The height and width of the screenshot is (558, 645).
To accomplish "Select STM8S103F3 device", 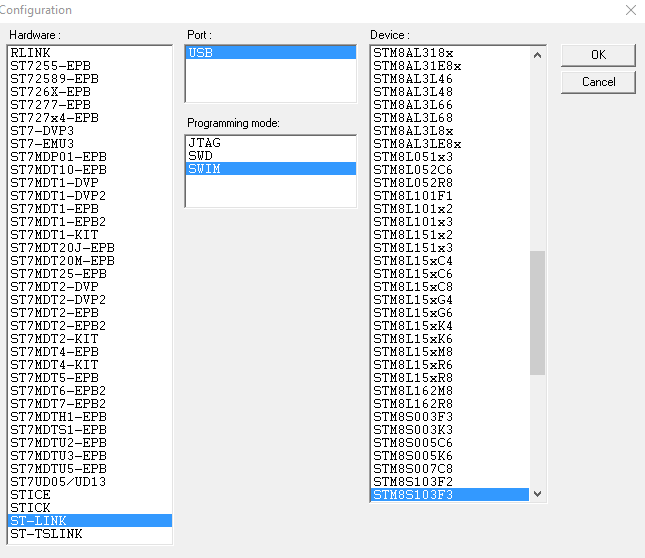I will click(x=450, y=495).
